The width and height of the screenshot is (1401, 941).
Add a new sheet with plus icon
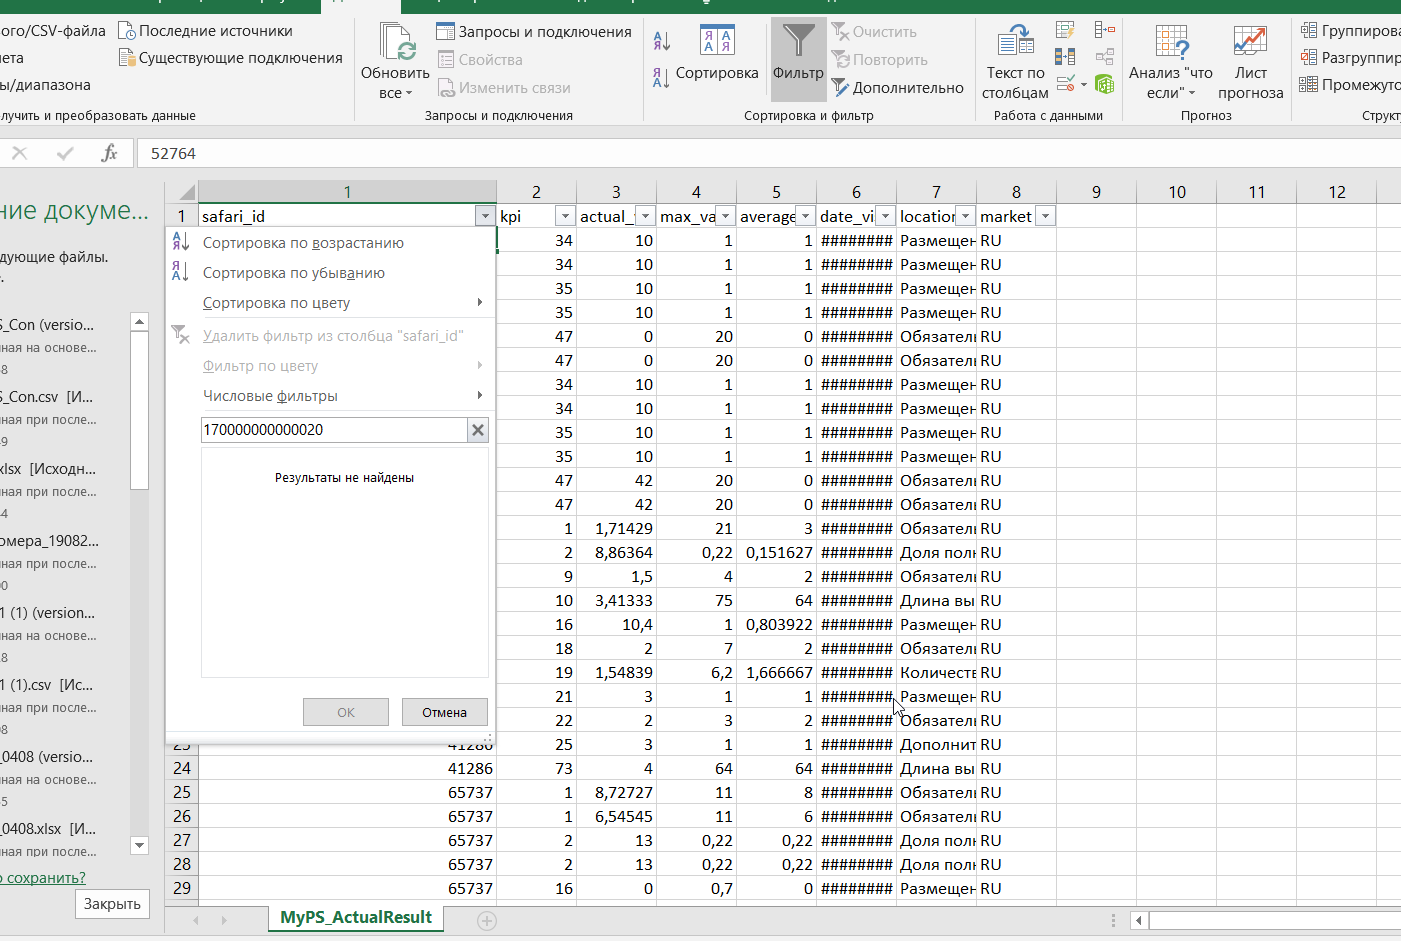[x=487, y=921]
